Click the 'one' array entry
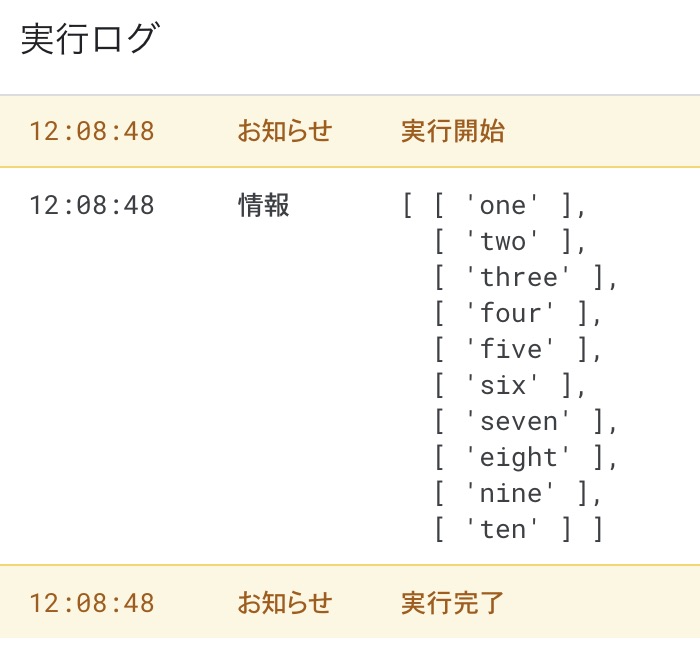This screenshot has height=662, width=700. point(503,206)
